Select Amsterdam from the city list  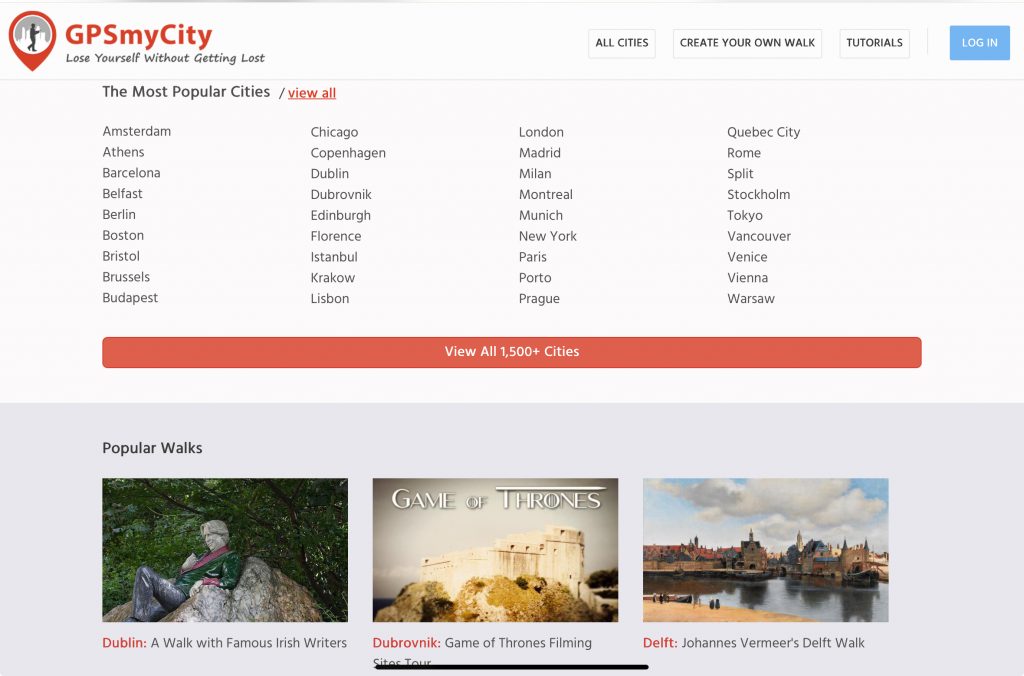point(136,131)
